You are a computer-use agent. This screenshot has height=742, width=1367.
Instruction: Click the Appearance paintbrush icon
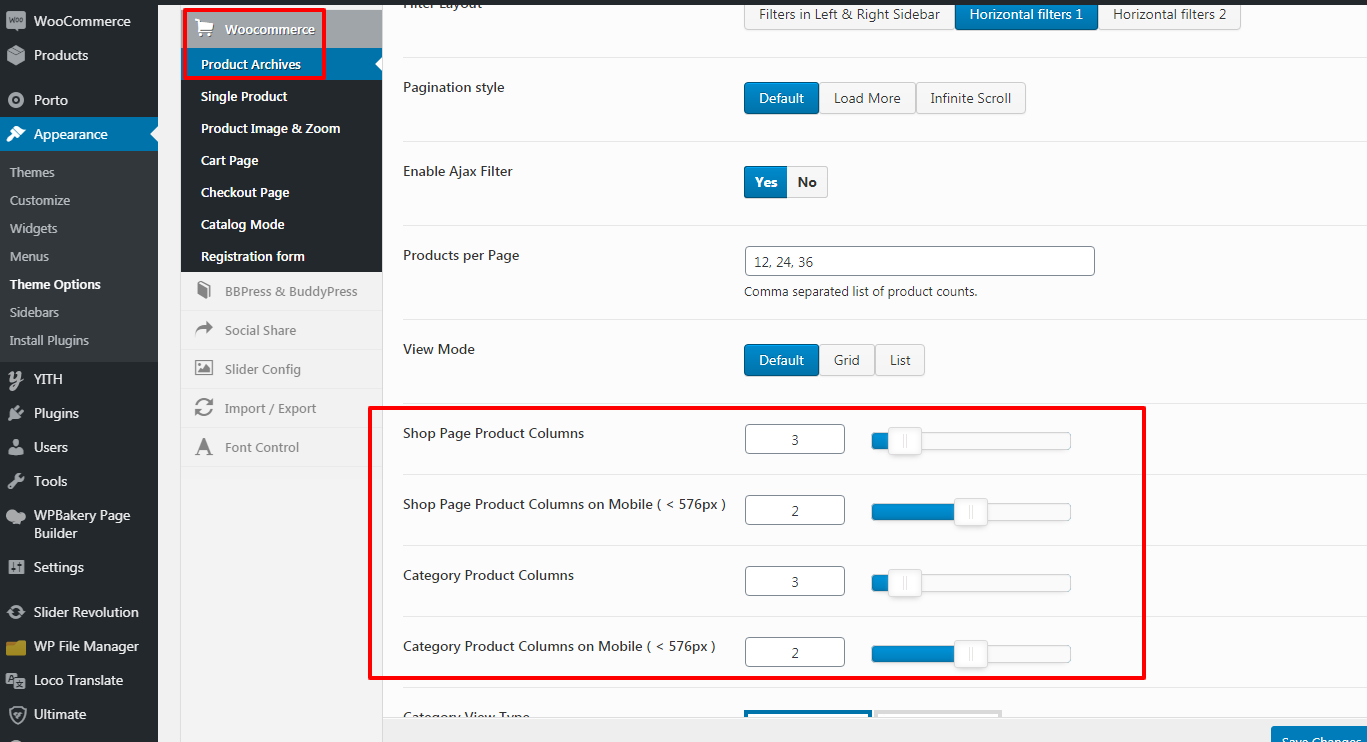[16, 134]
